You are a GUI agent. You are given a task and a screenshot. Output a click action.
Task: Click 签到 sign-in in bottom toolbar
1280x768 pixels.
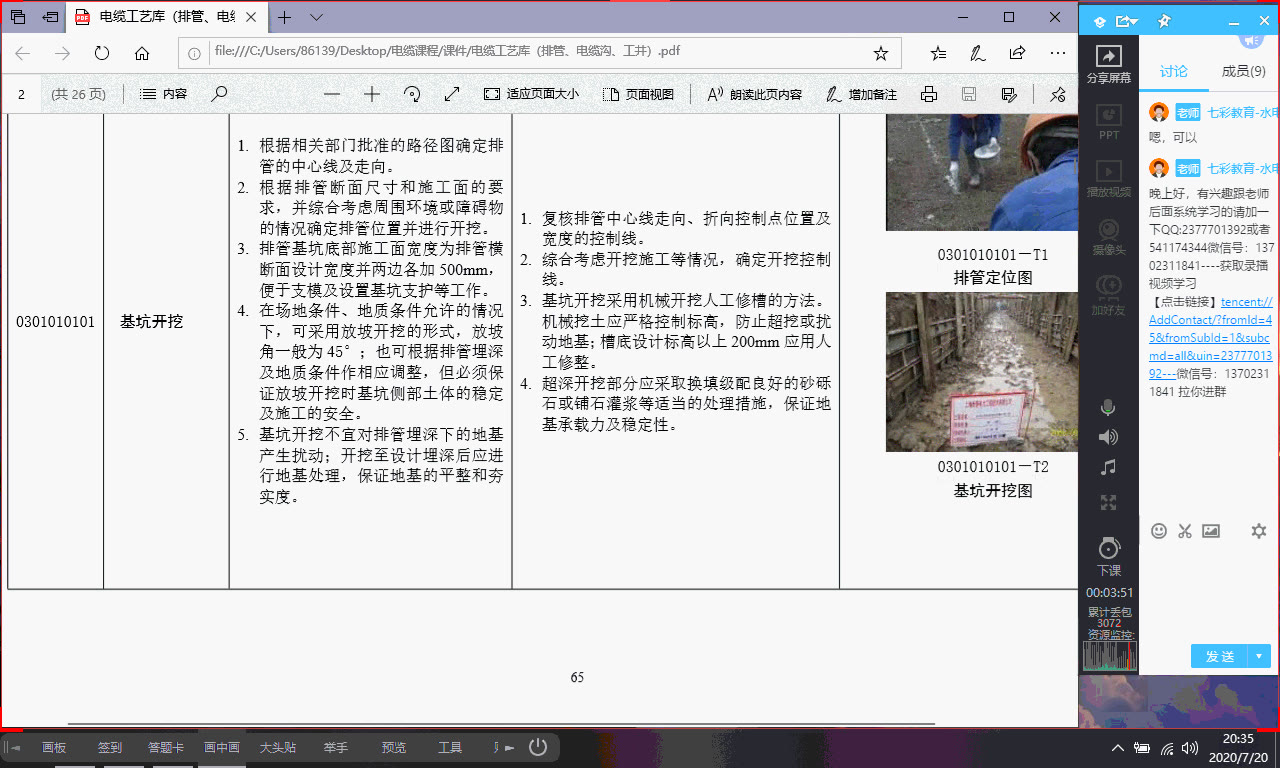tap(109, 748)
